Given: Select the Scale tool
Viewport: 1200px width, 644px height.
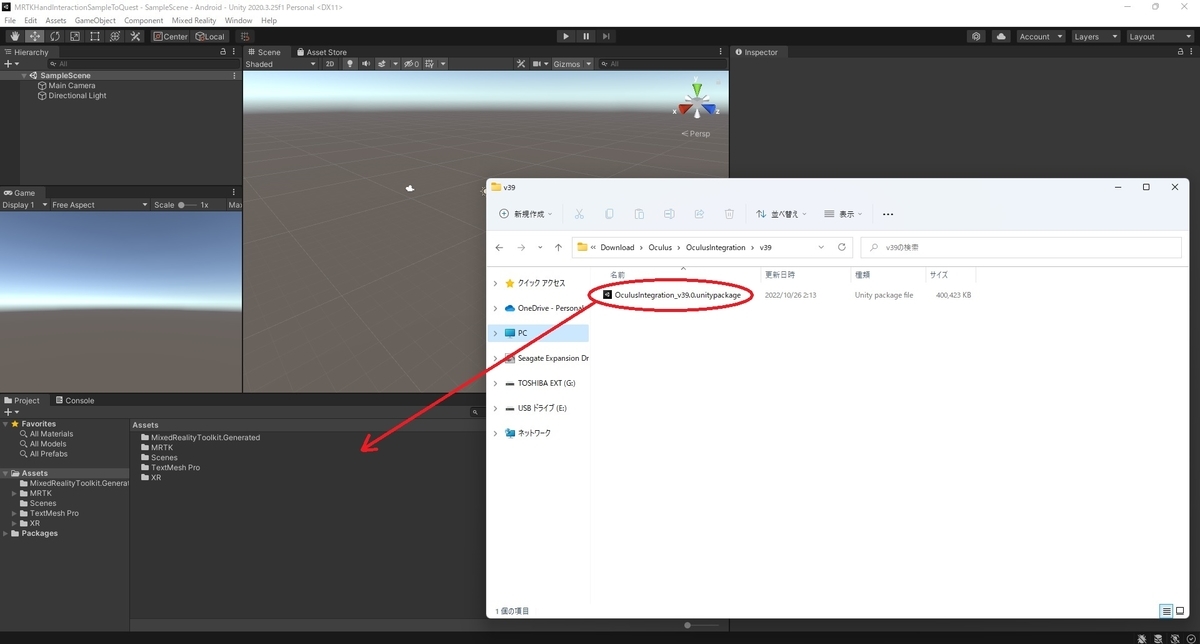Looking at the screenshot, I should point(75,36).
